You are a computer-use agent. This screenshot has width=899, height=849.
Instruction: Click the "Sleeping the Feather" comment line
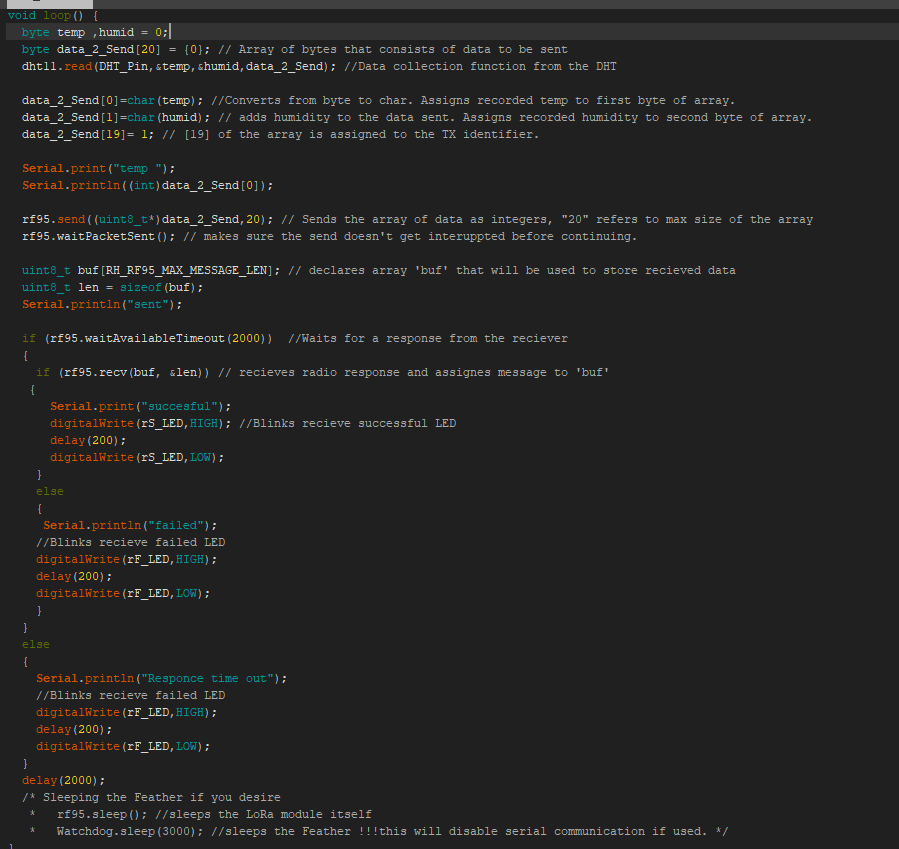tap(150, 797)
